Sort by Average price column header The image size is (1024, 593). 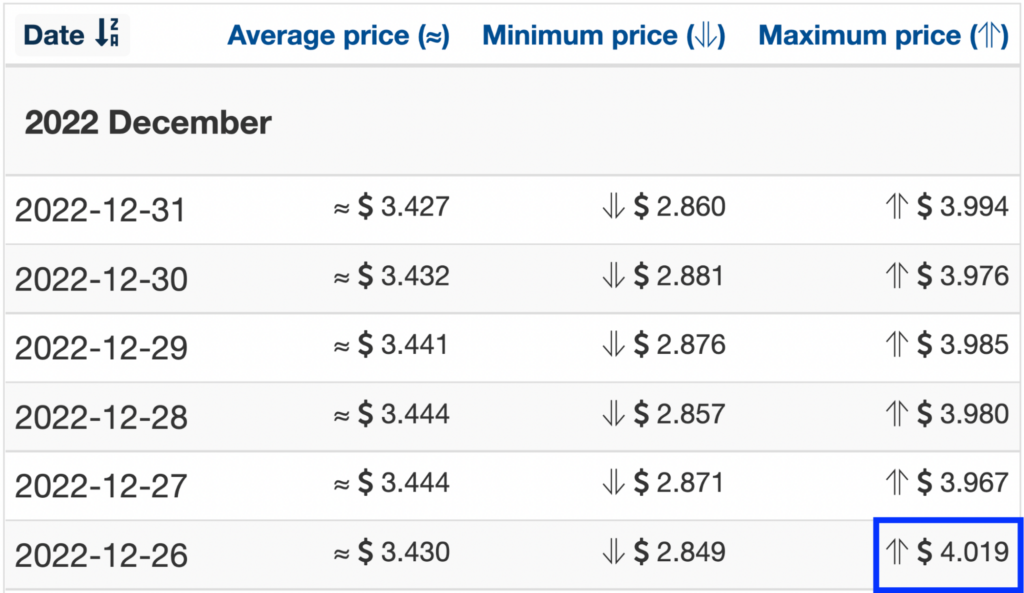click(x=338, y=35)
